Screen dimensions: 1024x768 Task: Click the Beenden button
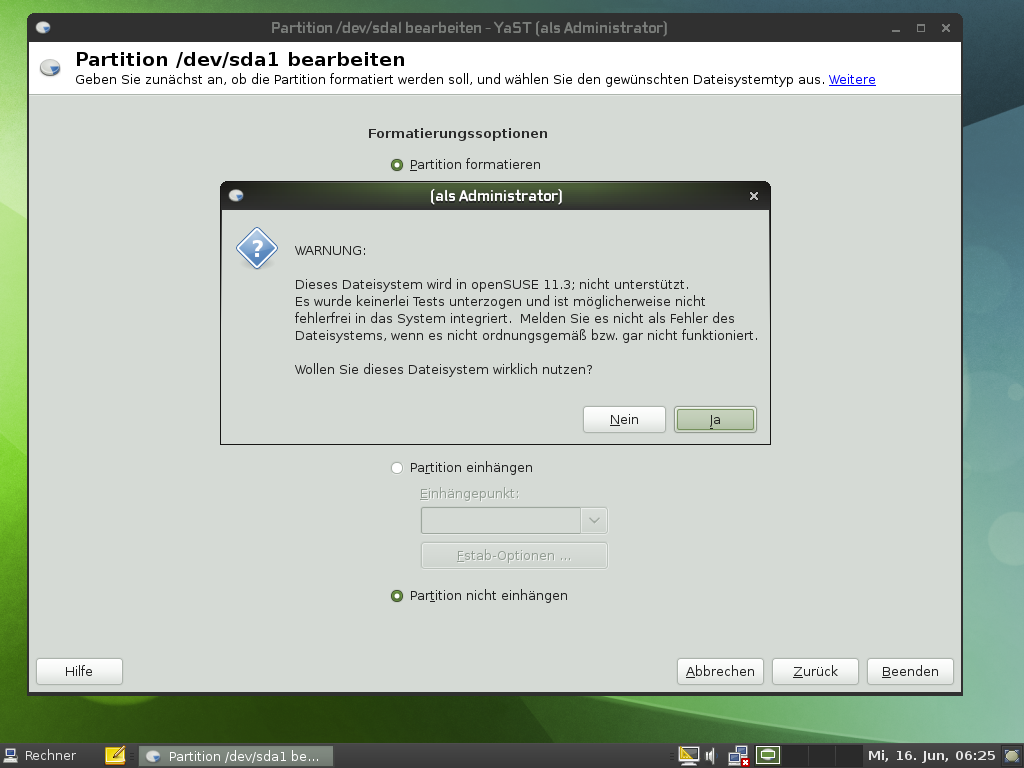[909, 671]
